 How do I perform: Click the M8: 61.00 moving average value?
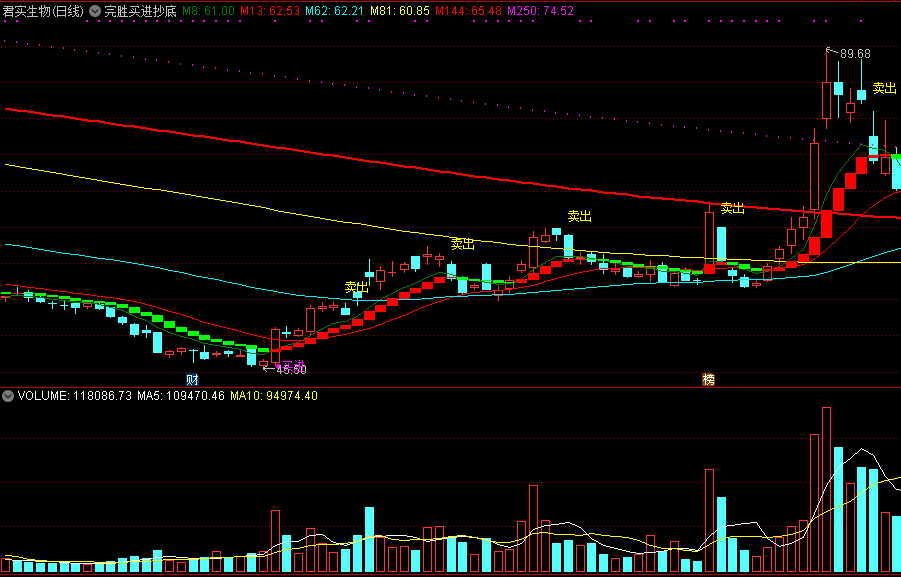(x=208, y=11)
